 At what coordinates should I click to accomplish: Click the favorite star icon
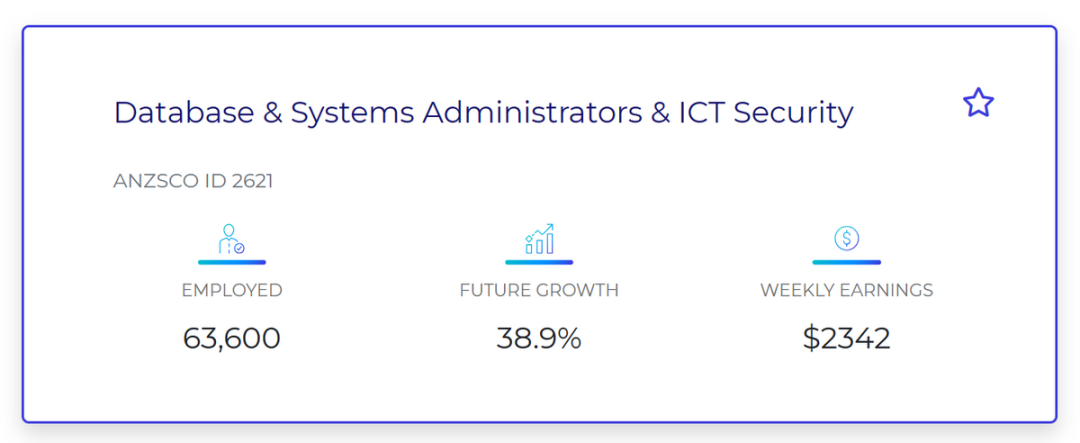[x=978, y=103]
